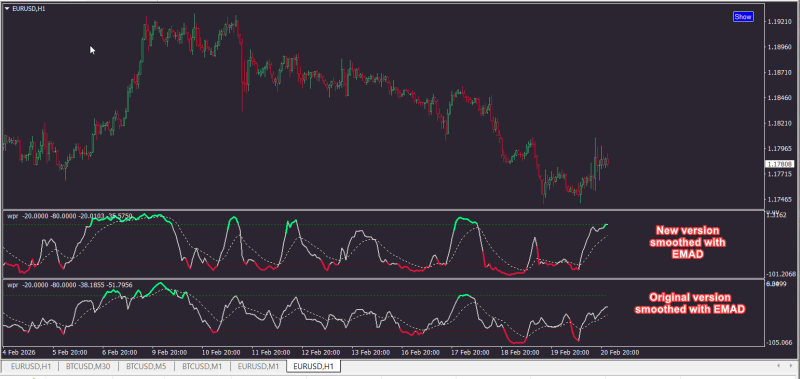800x379 pixels.
Task: Click the 1.18710 price level on the scale
Action: 780,72
